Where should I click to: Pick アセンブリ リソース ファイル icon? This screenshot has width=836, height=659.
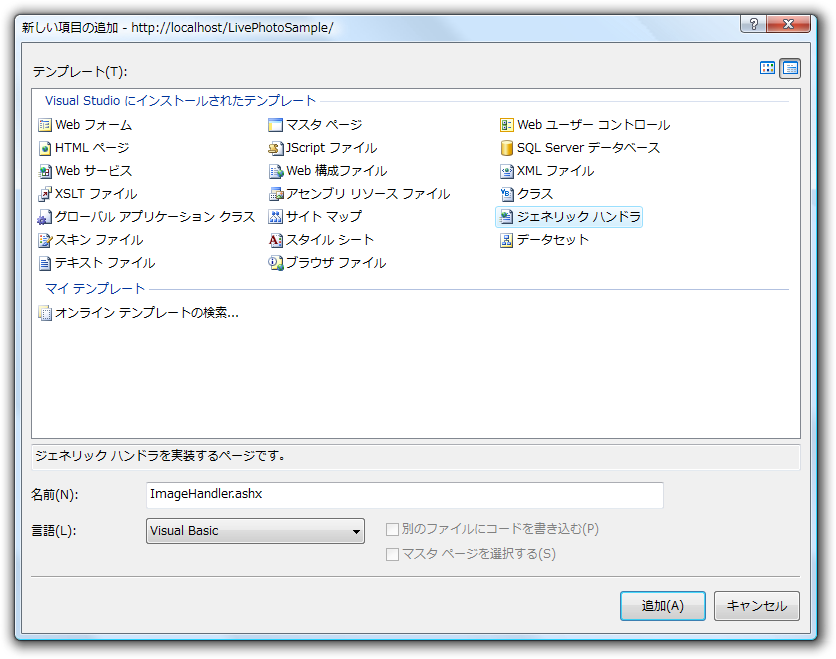click(276, 194)
